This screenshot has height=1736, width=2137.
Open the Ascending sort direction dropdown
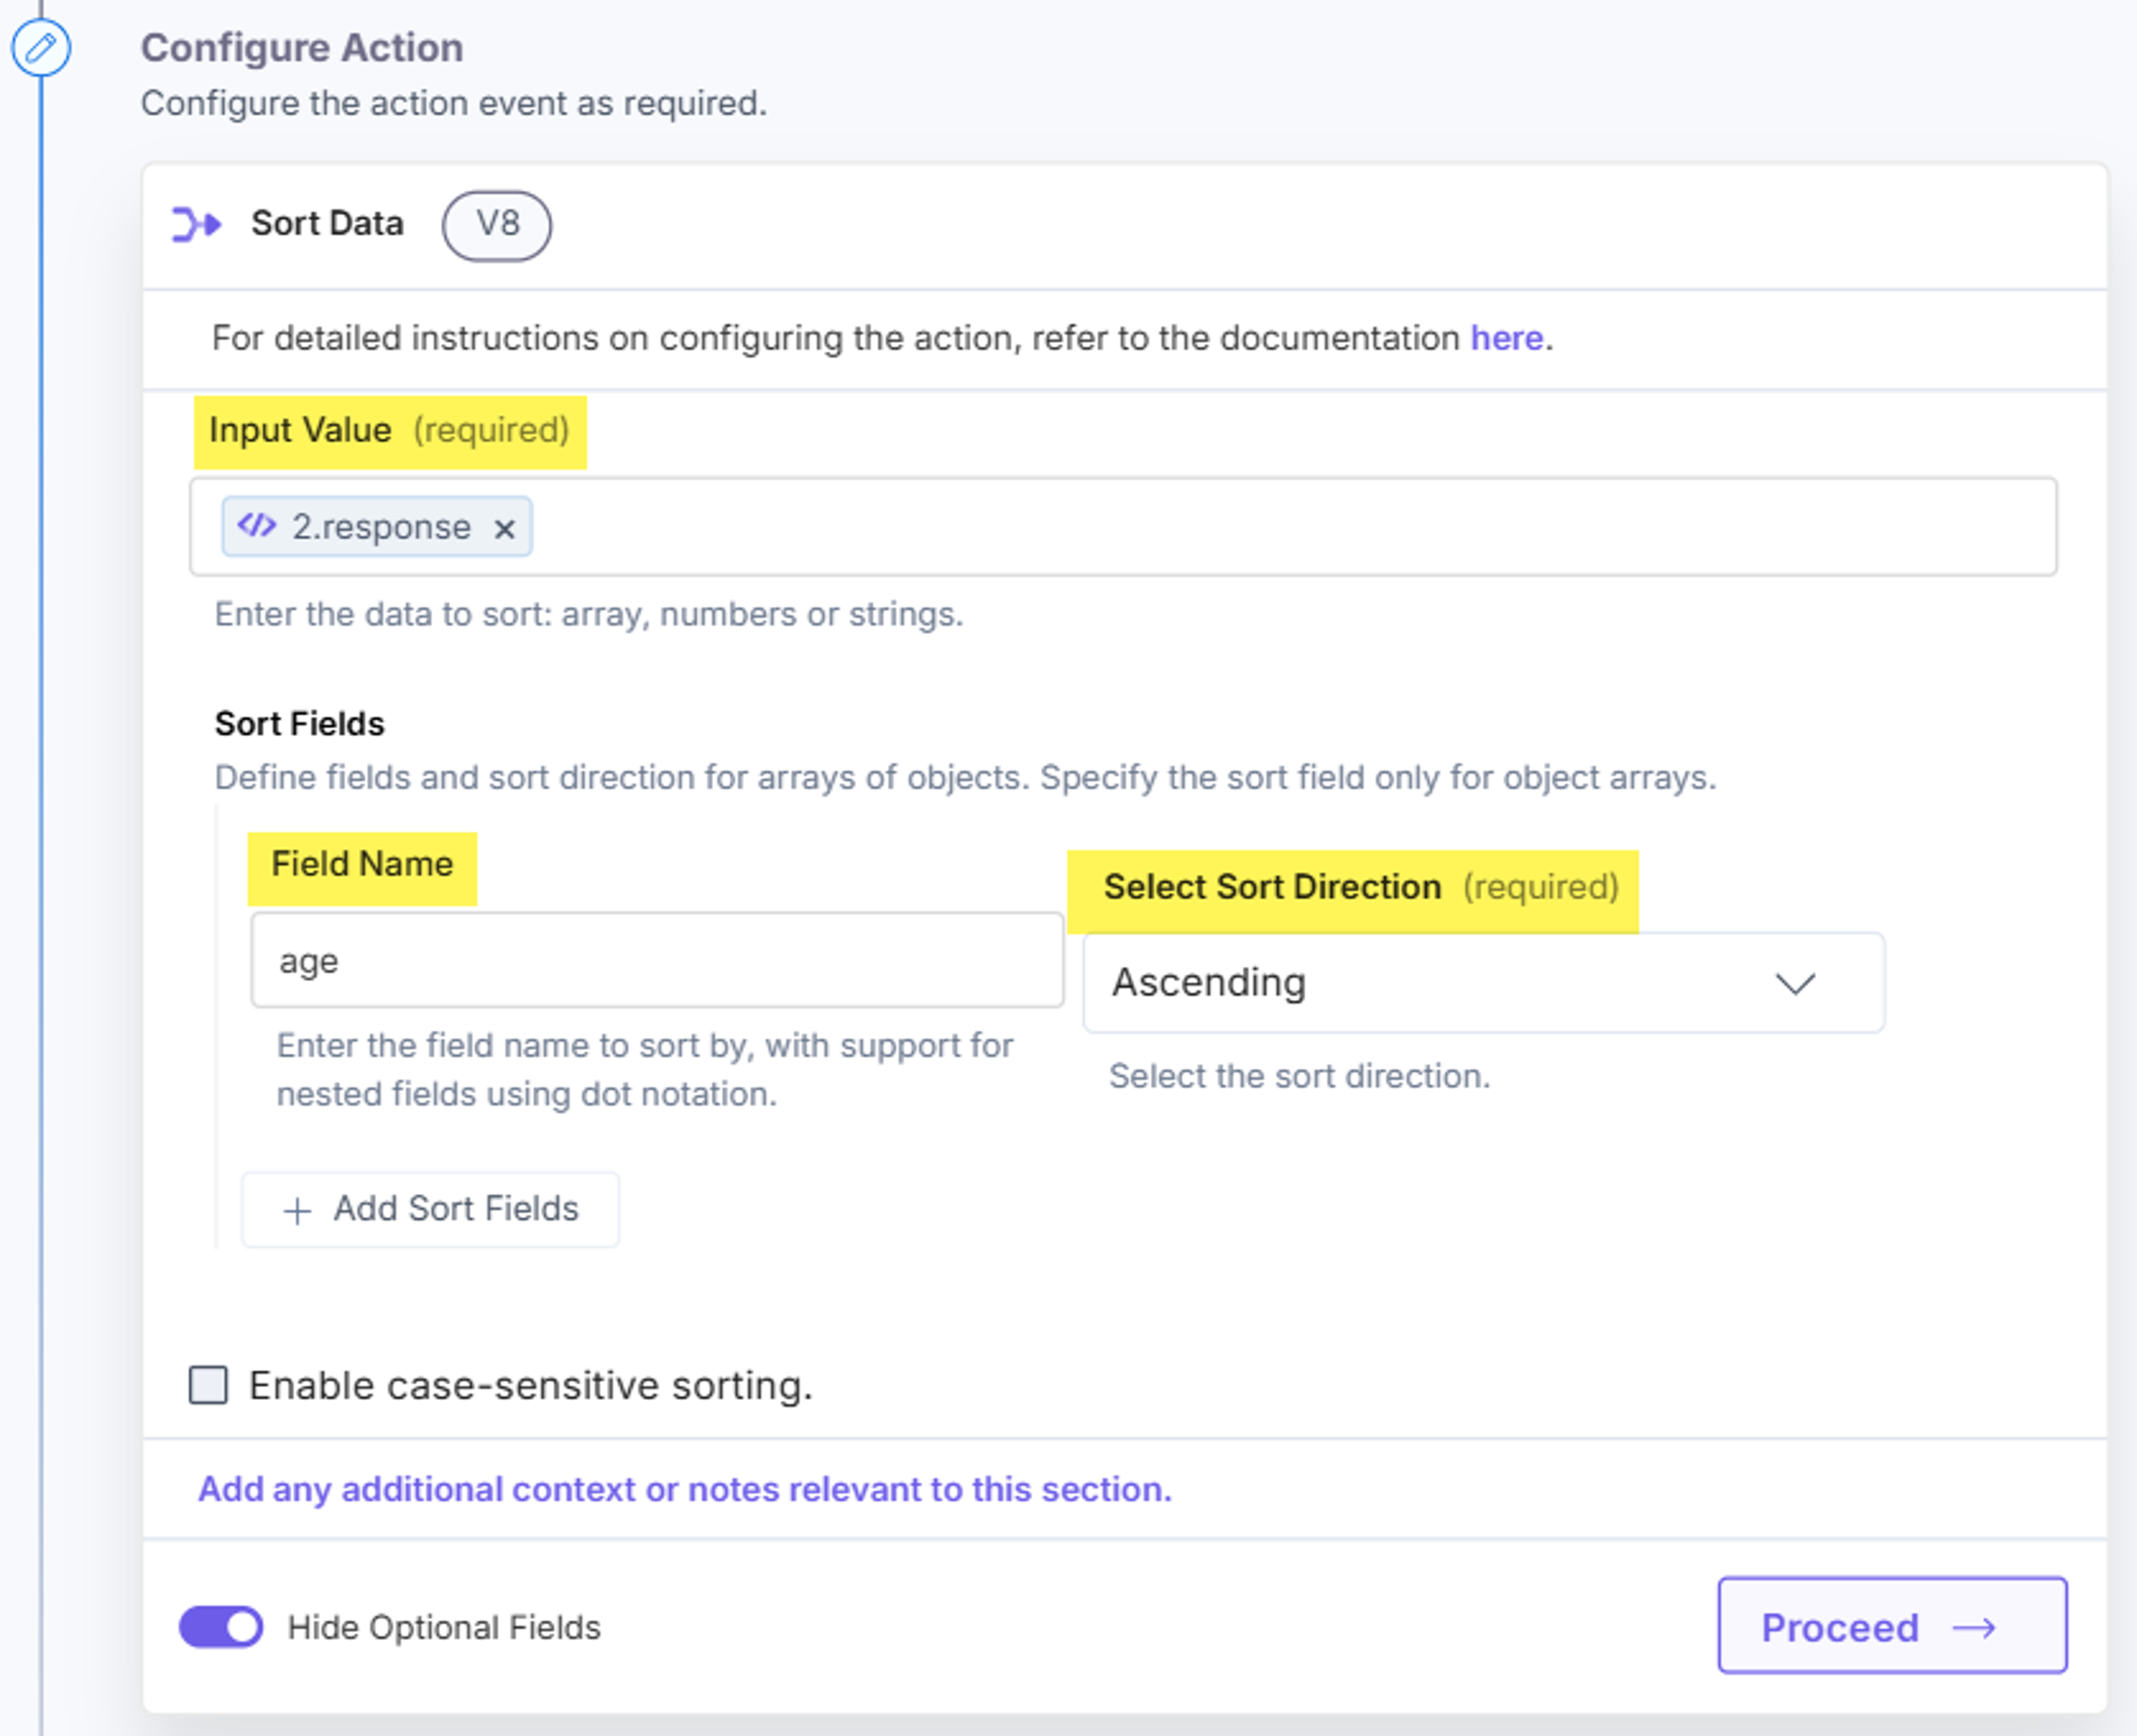point(1483,983)
